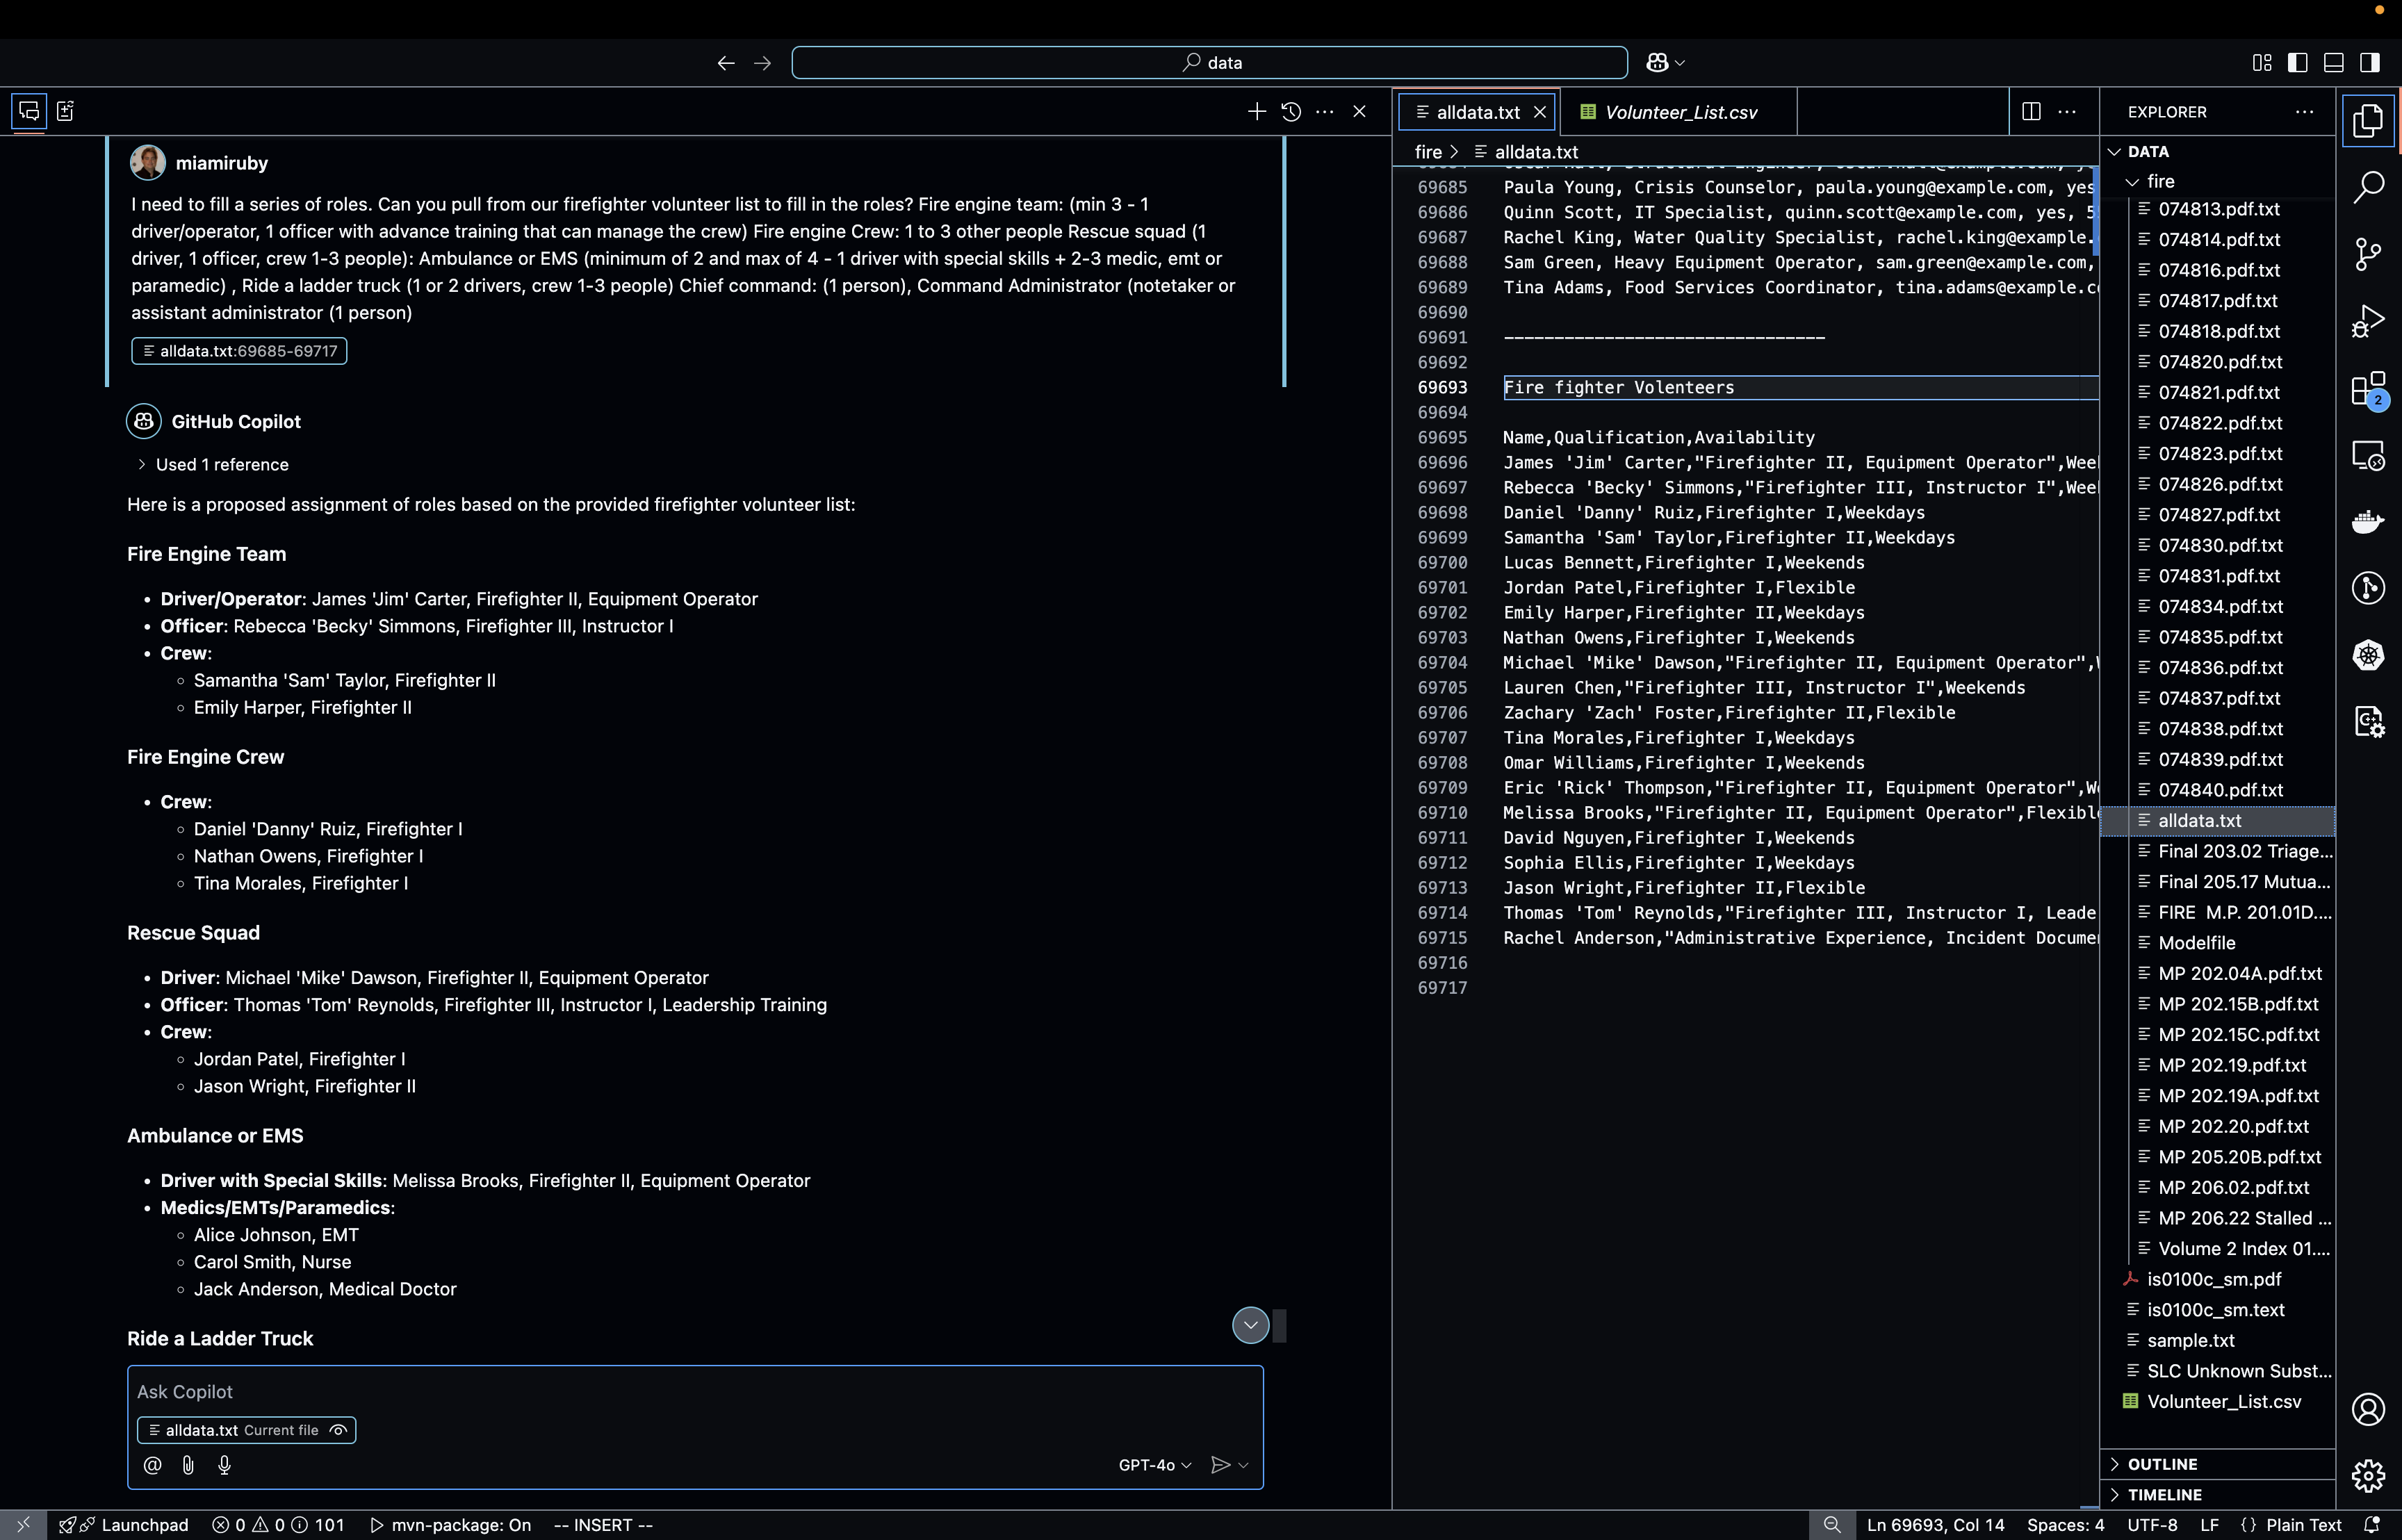Switch to the Volunteer_List.csv tab
Viewport: 2402px width, 1540px height.
pos(1680,112)
